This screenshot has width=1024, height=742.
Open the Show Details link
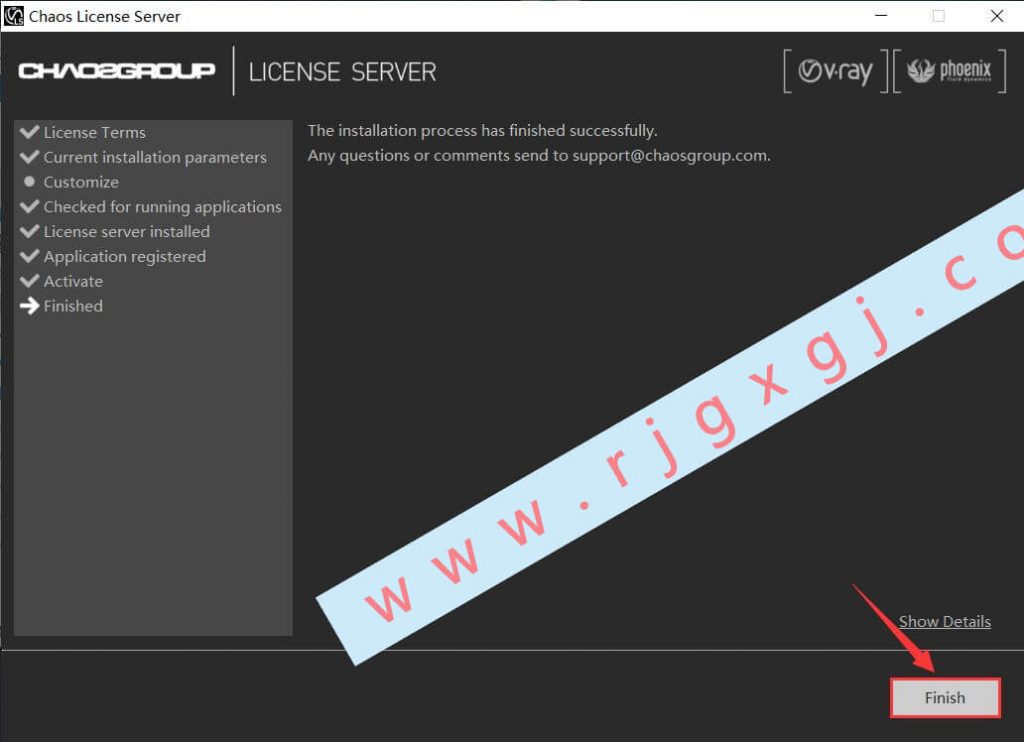point(944,621)
